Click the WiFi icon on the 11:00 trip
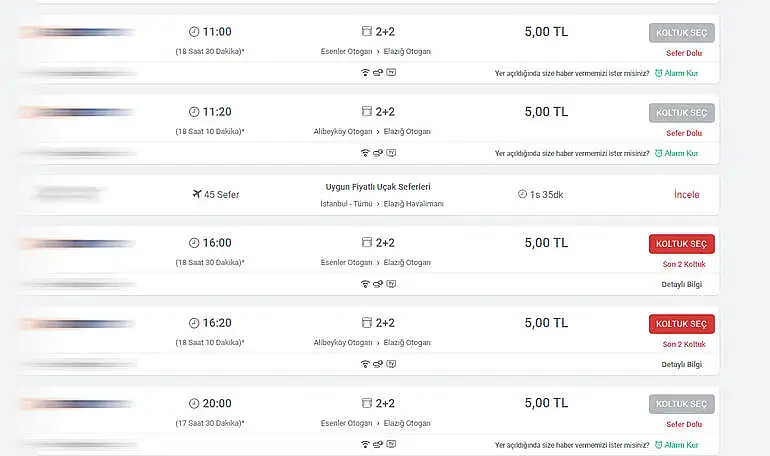 (x=365, y=72)
